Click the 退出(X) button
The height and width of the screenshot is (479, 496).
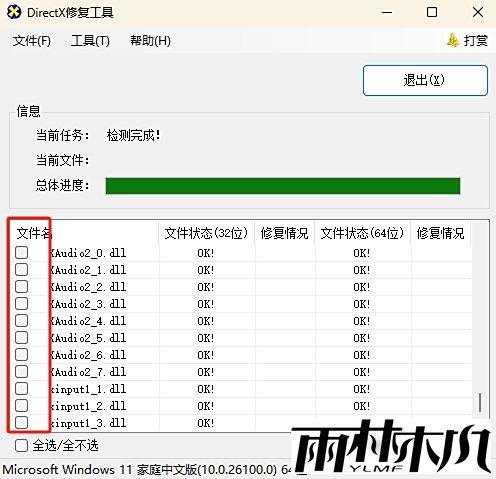coord(425,80)
